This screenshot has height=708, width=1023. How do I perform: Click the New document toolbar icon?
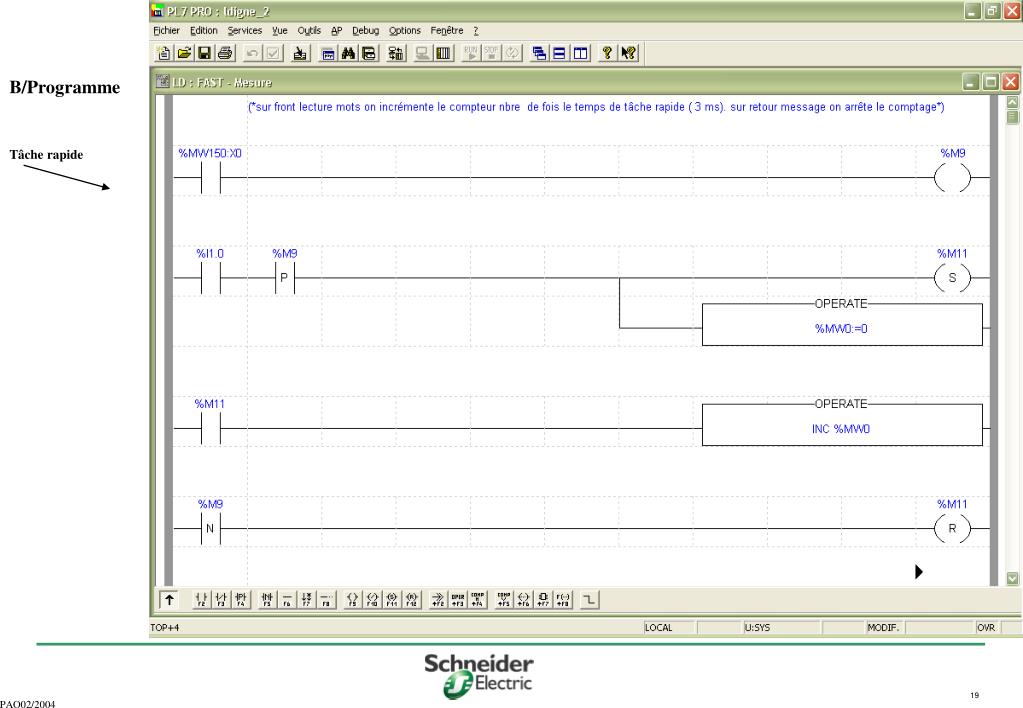164,54
